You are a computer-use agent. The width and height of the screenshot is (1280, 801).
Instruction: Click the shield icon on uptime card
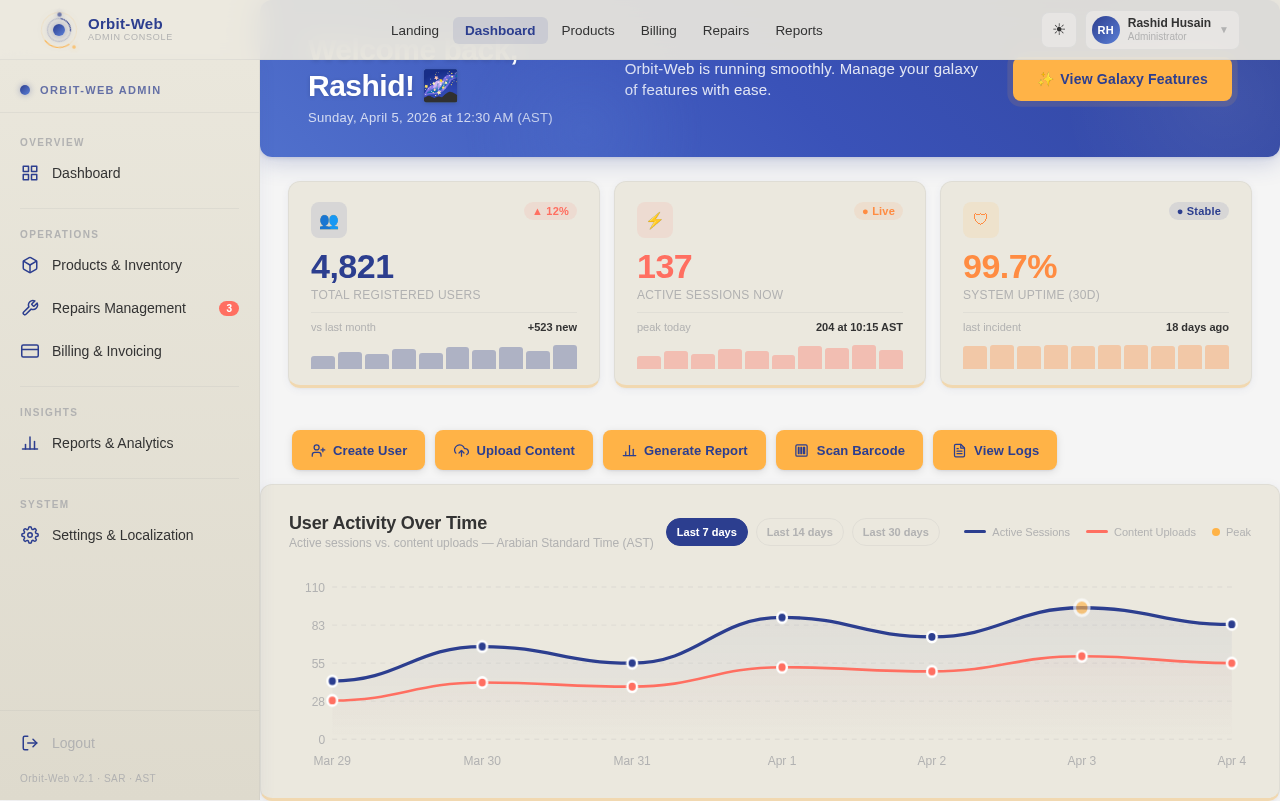click(x=981, y=220)
